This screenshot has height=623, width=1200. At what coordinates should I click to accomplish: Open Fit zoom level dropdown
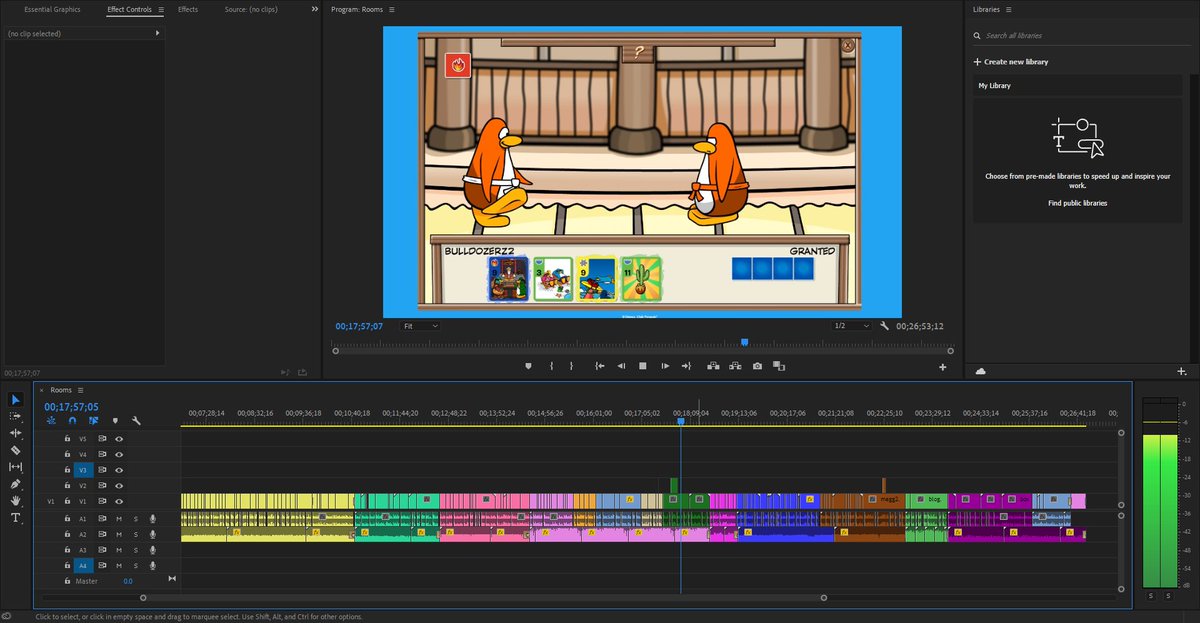click(420, 326)
